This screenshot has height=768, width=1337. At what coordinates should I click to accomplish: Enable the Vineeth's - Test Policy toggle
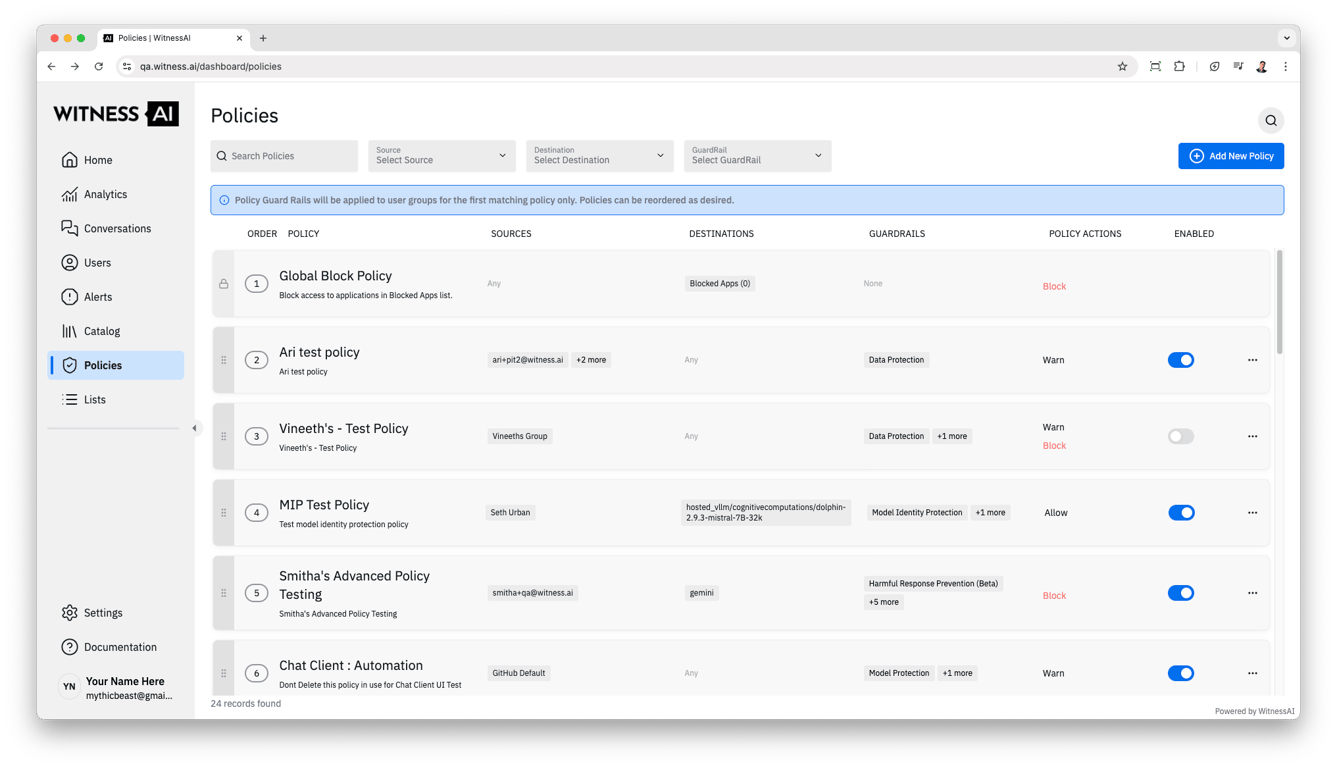pyautogui.click(x=1181, y=436)
